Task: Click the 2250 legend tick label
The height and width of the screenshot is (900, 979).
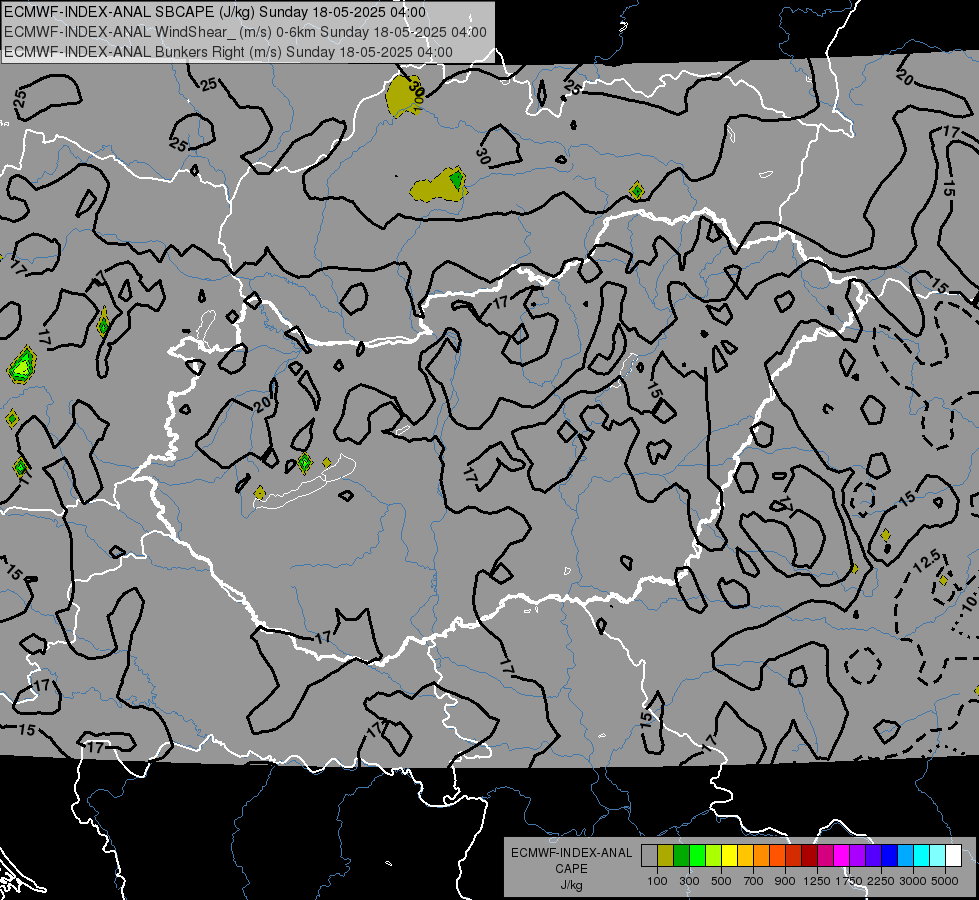Action: coord(881,881)
